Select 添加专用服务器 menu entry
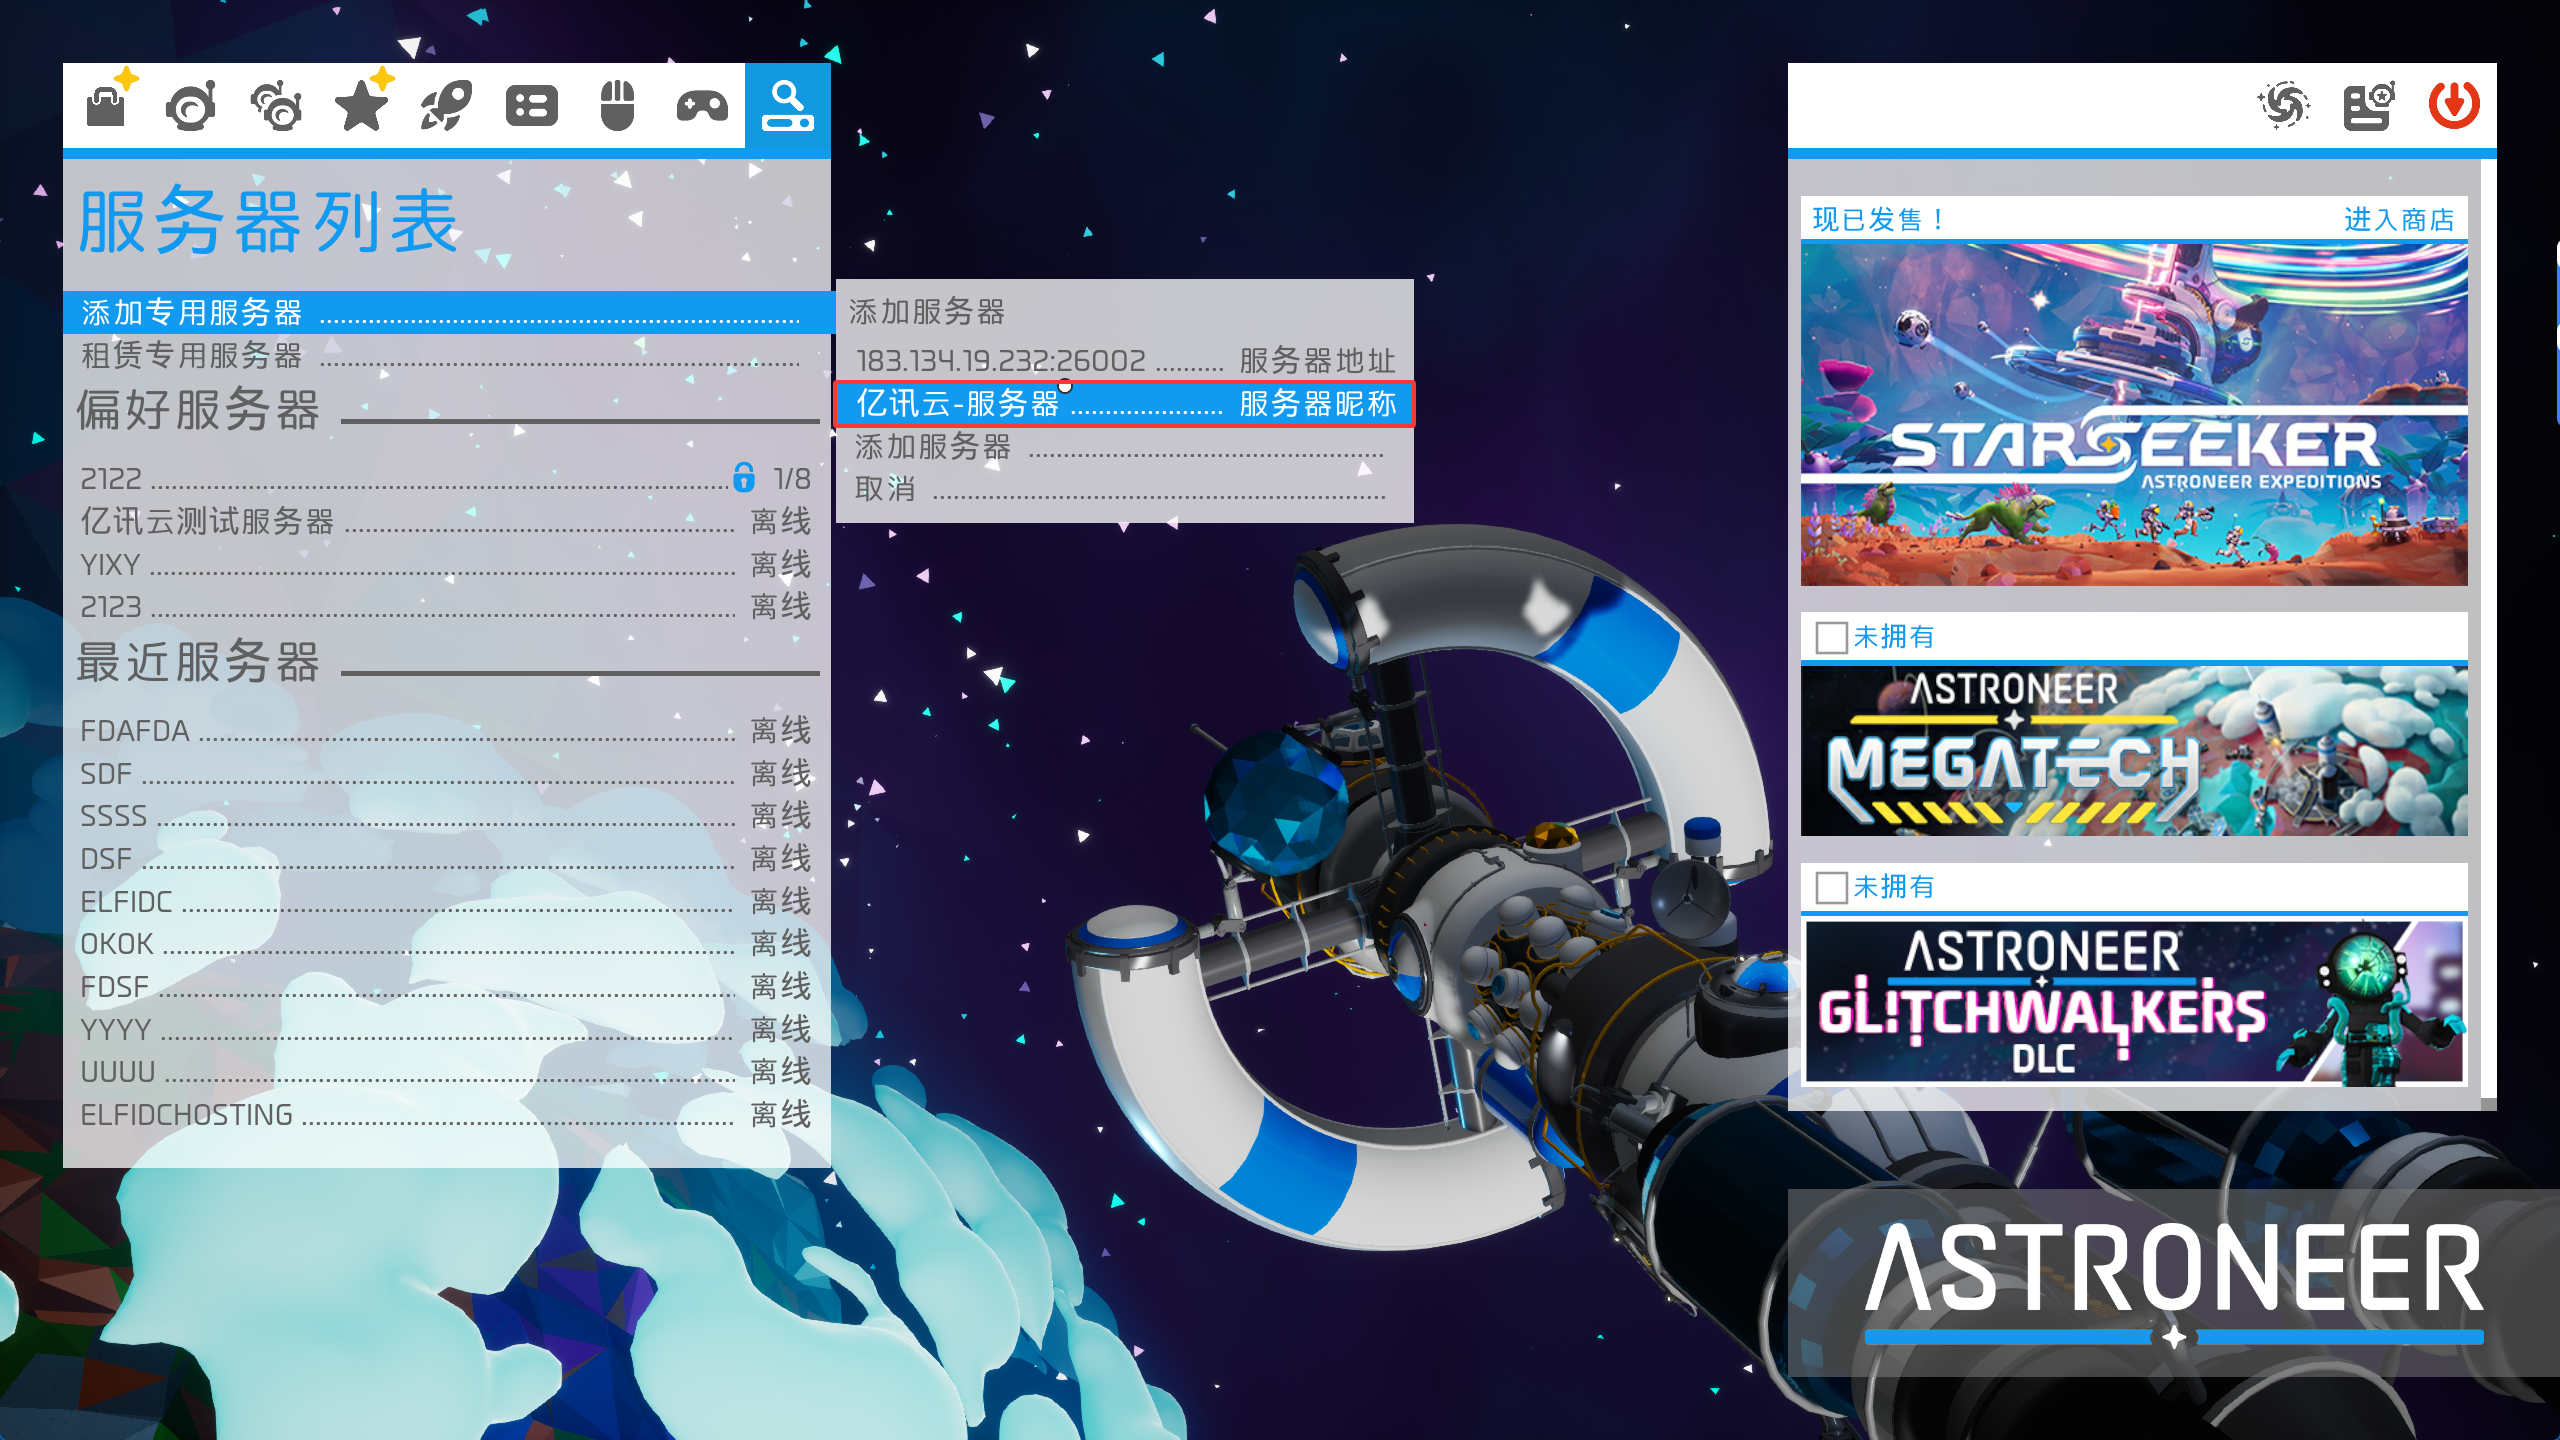This screenshot has width=2560, height=1440. pos(447,312)
